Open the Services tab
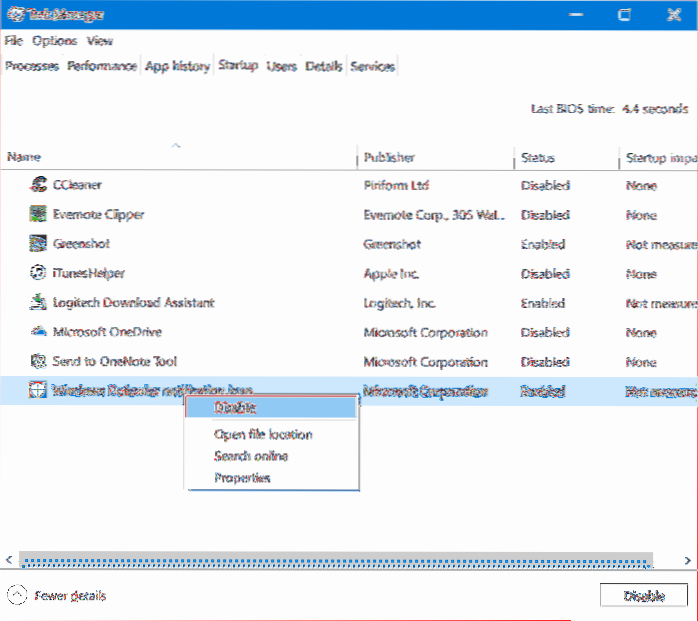 tap(373, 66)
